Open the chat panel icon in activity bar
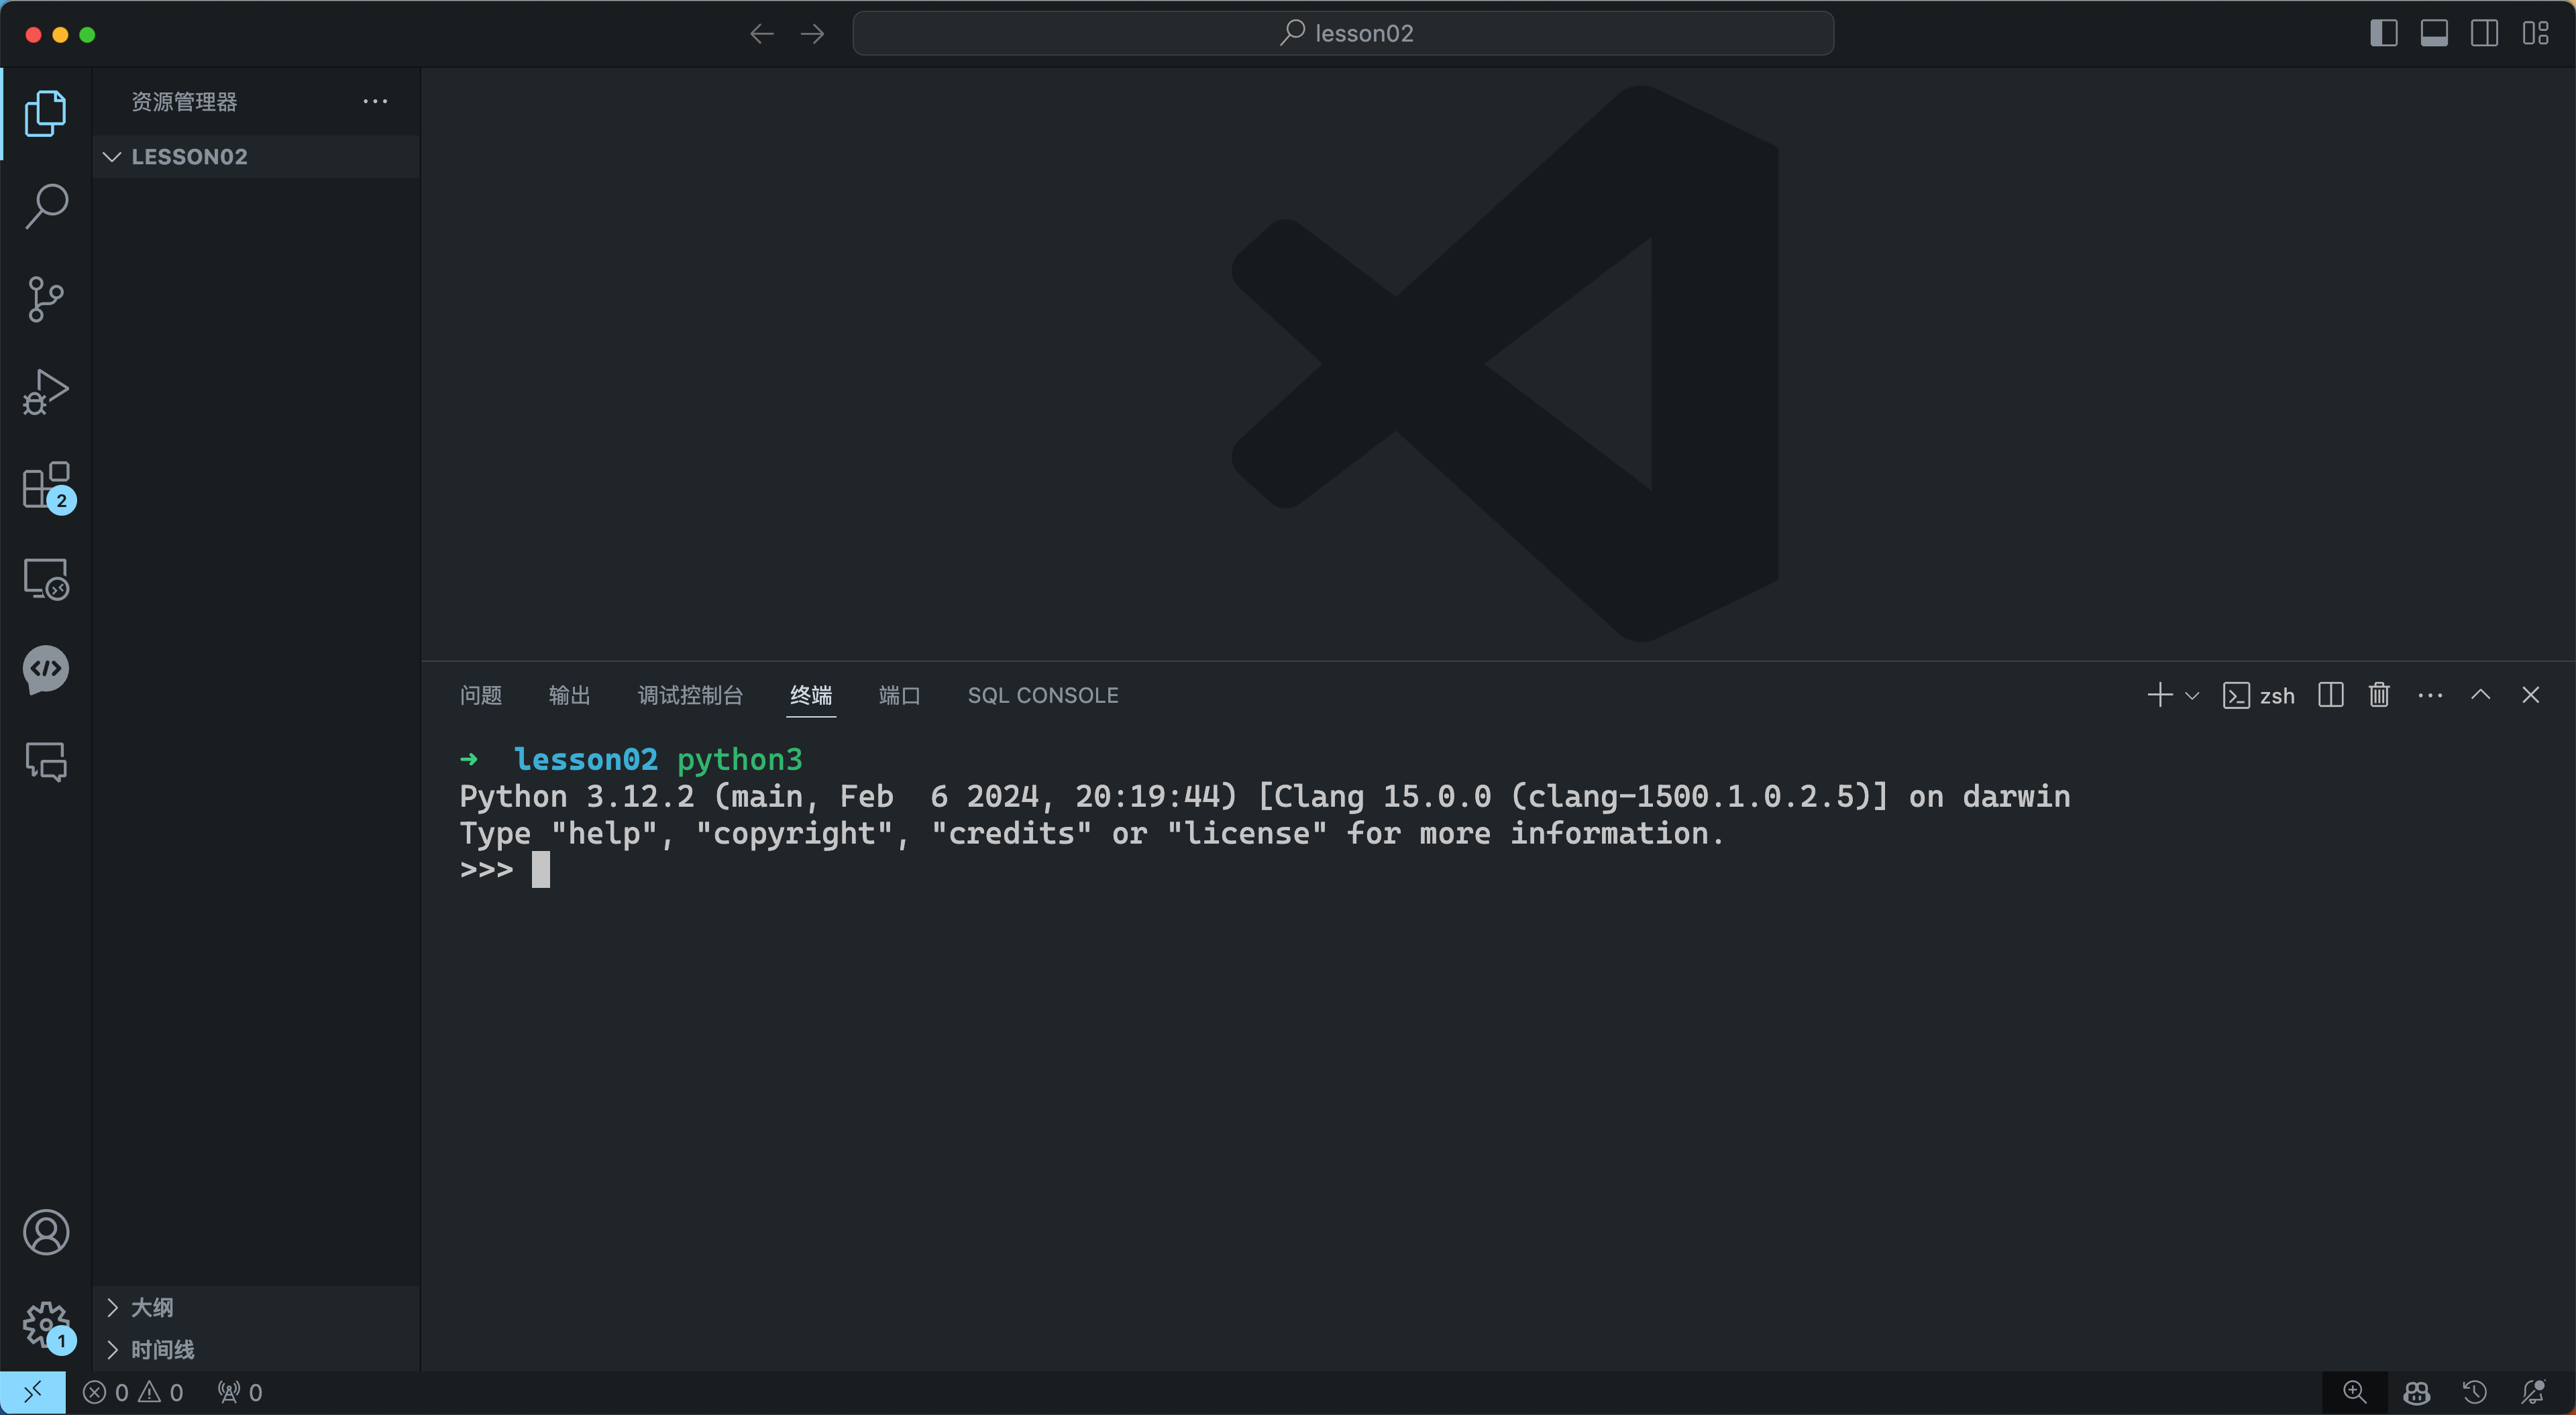This screenshot has width=2576, height=1415. [46, 762]
